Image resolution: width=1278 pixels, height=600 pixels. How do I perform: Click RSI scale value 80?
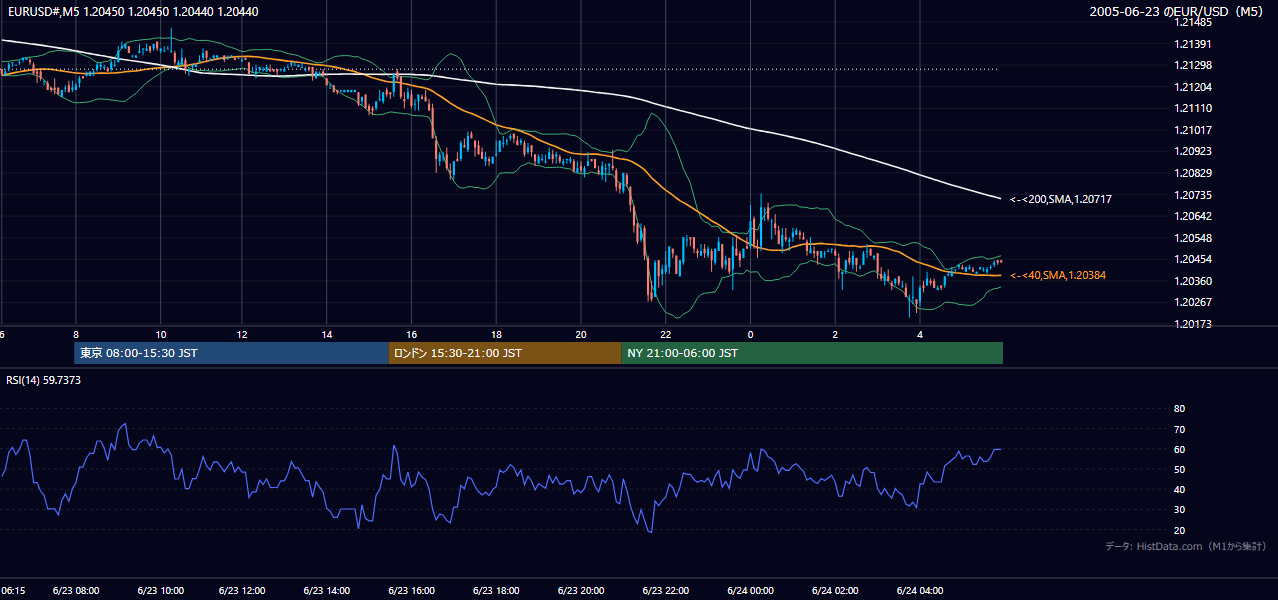click(x=1179, y=409)
